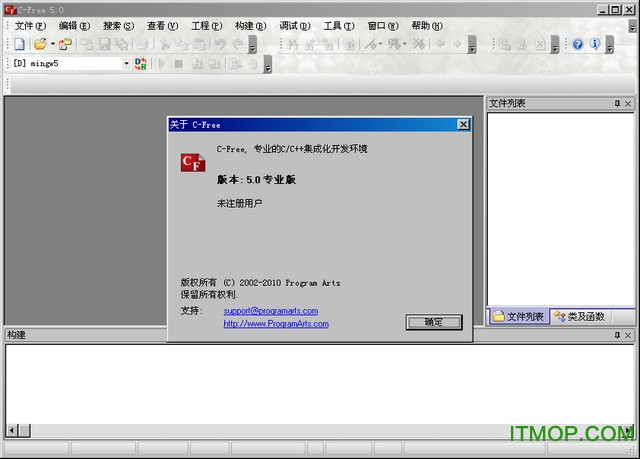Click the run play triangle icon
640x459 pixels.
click(x=162, y=64)
